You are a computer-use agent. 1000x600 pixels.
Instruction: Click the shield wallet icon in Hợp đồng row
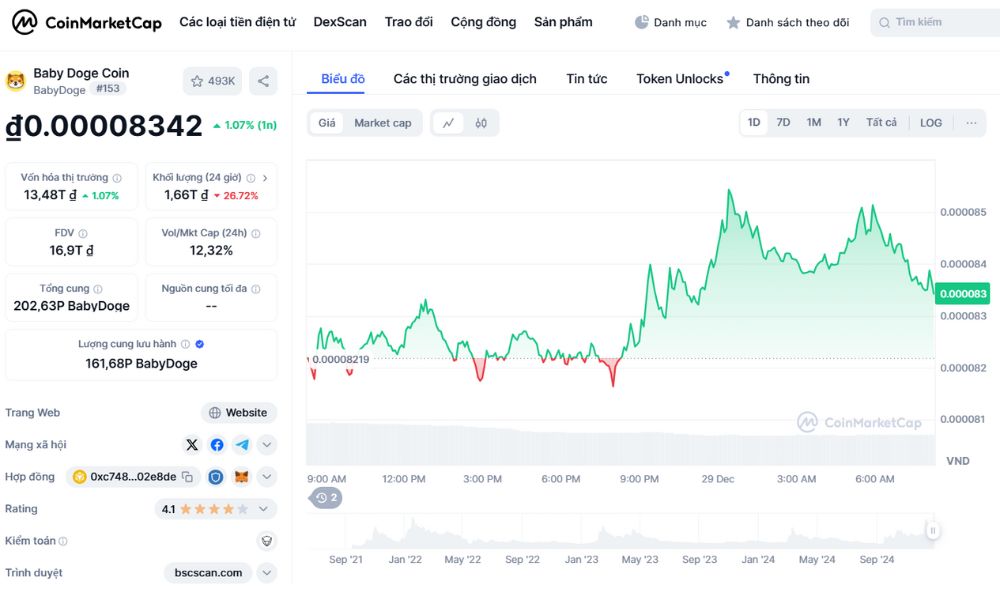216,477
